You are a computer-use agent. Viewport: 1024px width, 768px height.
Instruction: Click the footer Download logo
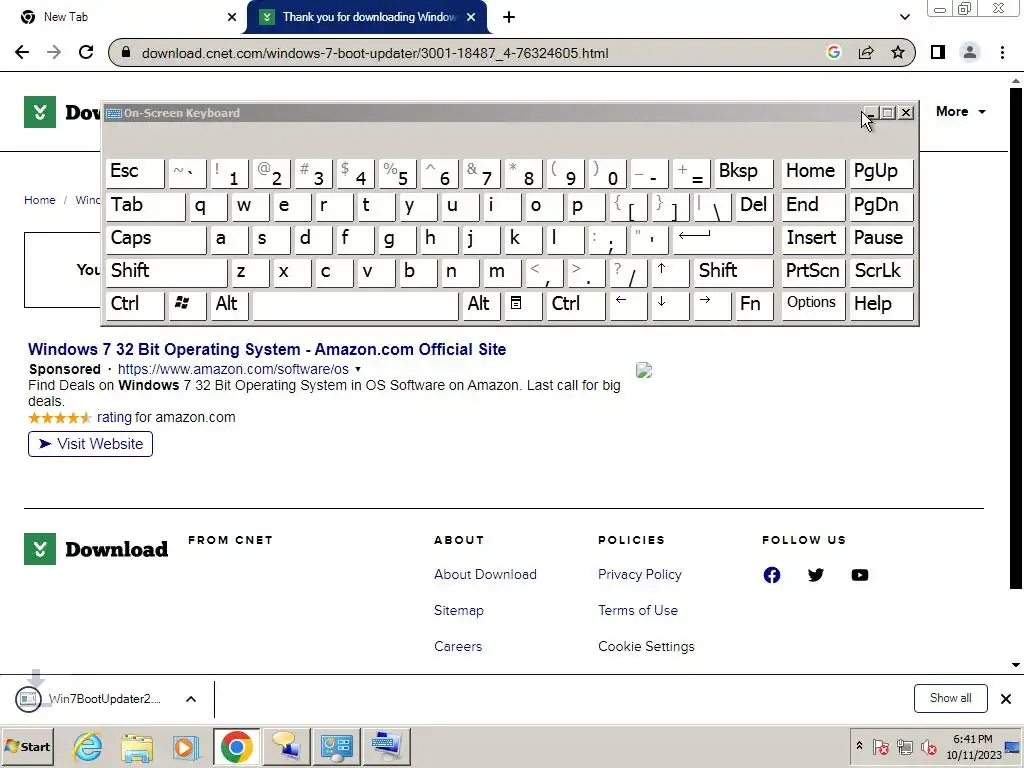[96, 549]
